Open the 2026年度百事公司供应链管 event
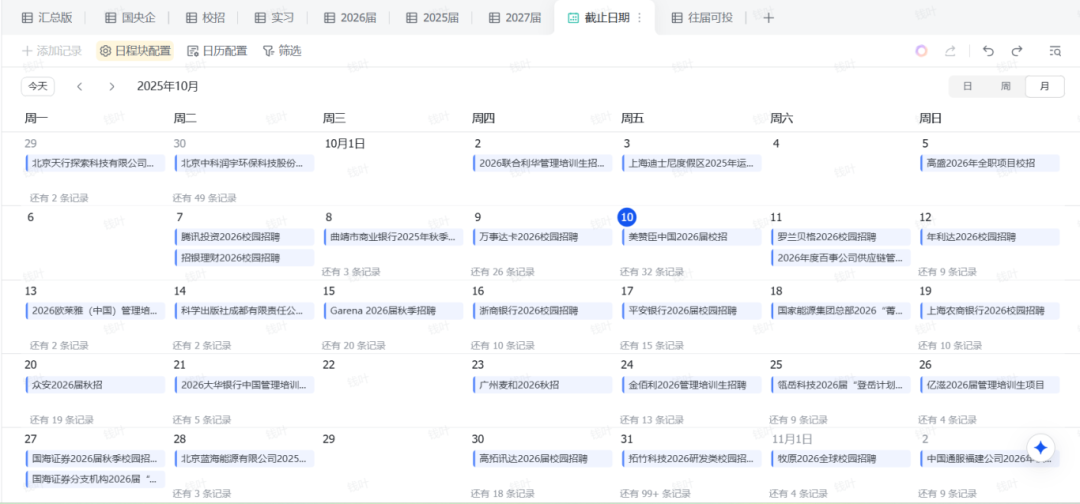This screenshot has width=1080, height=504. (841, 258)
